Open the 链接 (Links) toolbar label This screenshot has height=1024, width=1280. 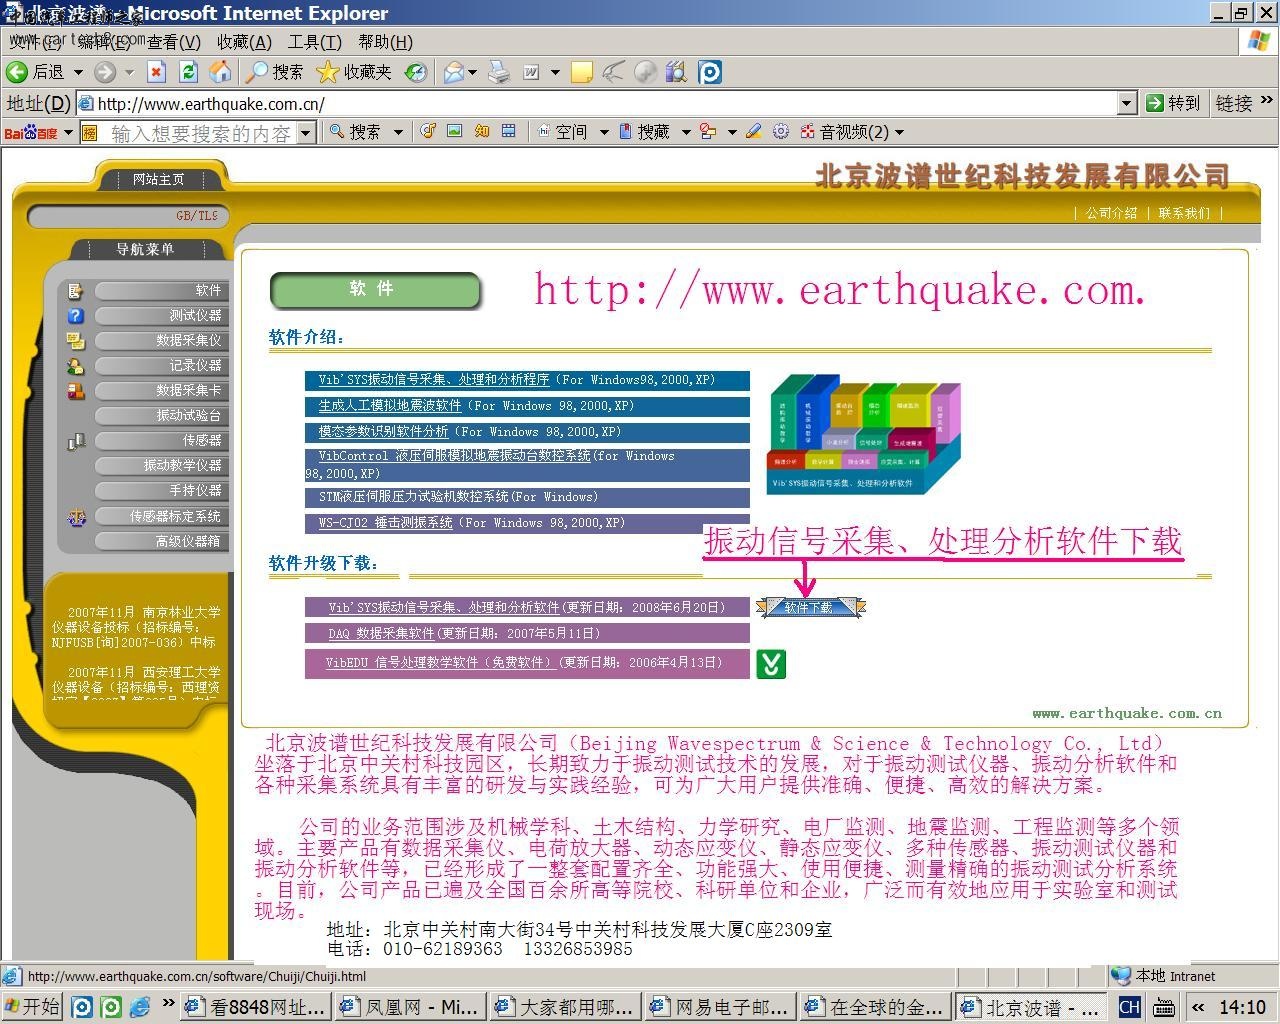[x=1234, y=103]
